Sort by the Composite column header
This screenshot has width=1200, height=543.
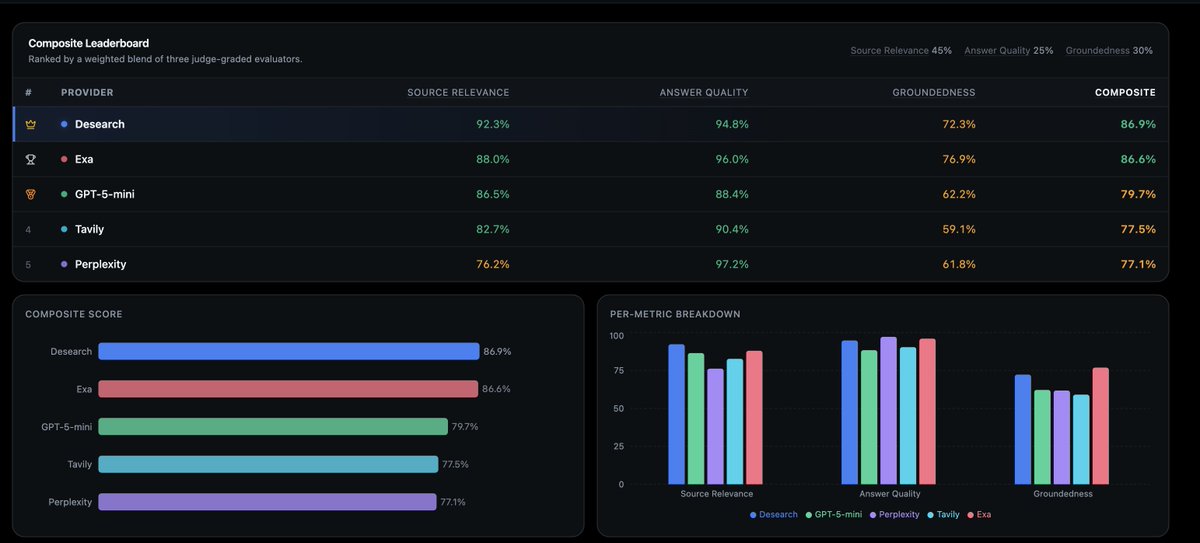click(x=1125, y=93)
